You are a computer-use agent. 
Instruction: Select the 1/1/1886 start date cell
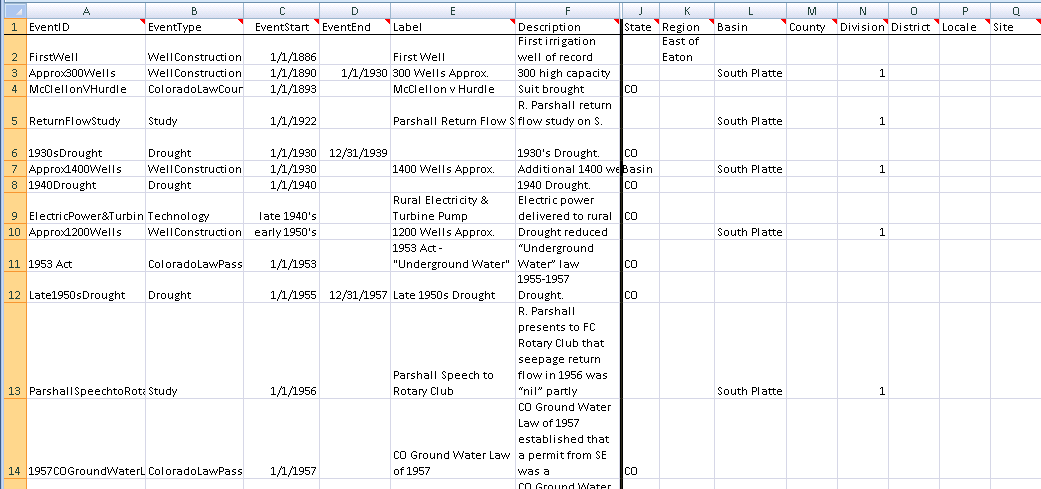click(x=281, y=50)
